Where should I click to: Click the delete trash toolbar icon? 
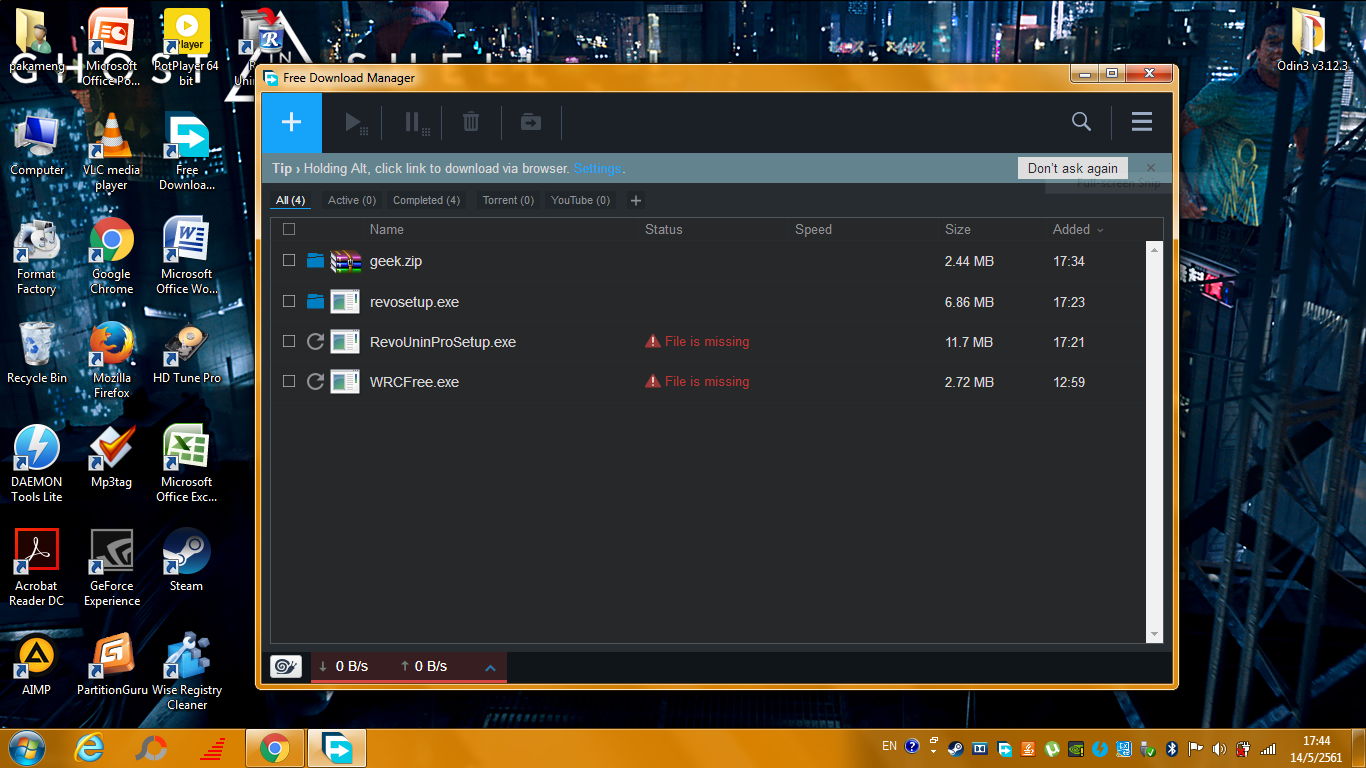click(471, 122)
